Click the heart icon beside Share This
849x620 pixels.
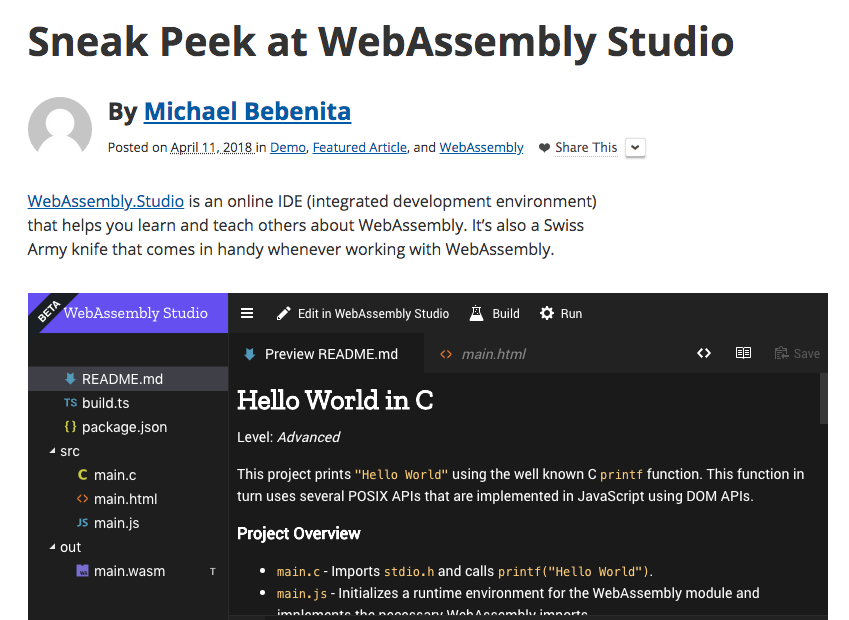(545, 148)
